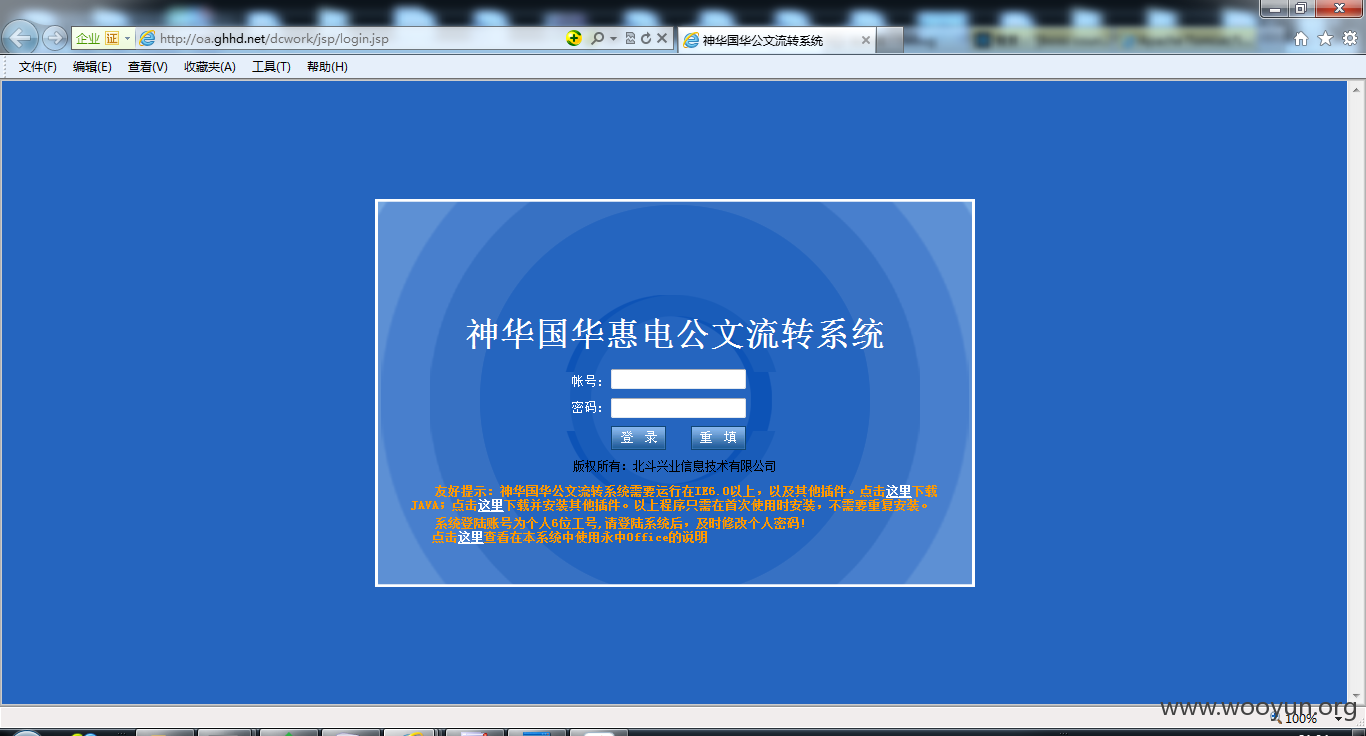1366x736 pixels.
Task: Click the address bar URL oa.ghhd.net
Action: 274,39
